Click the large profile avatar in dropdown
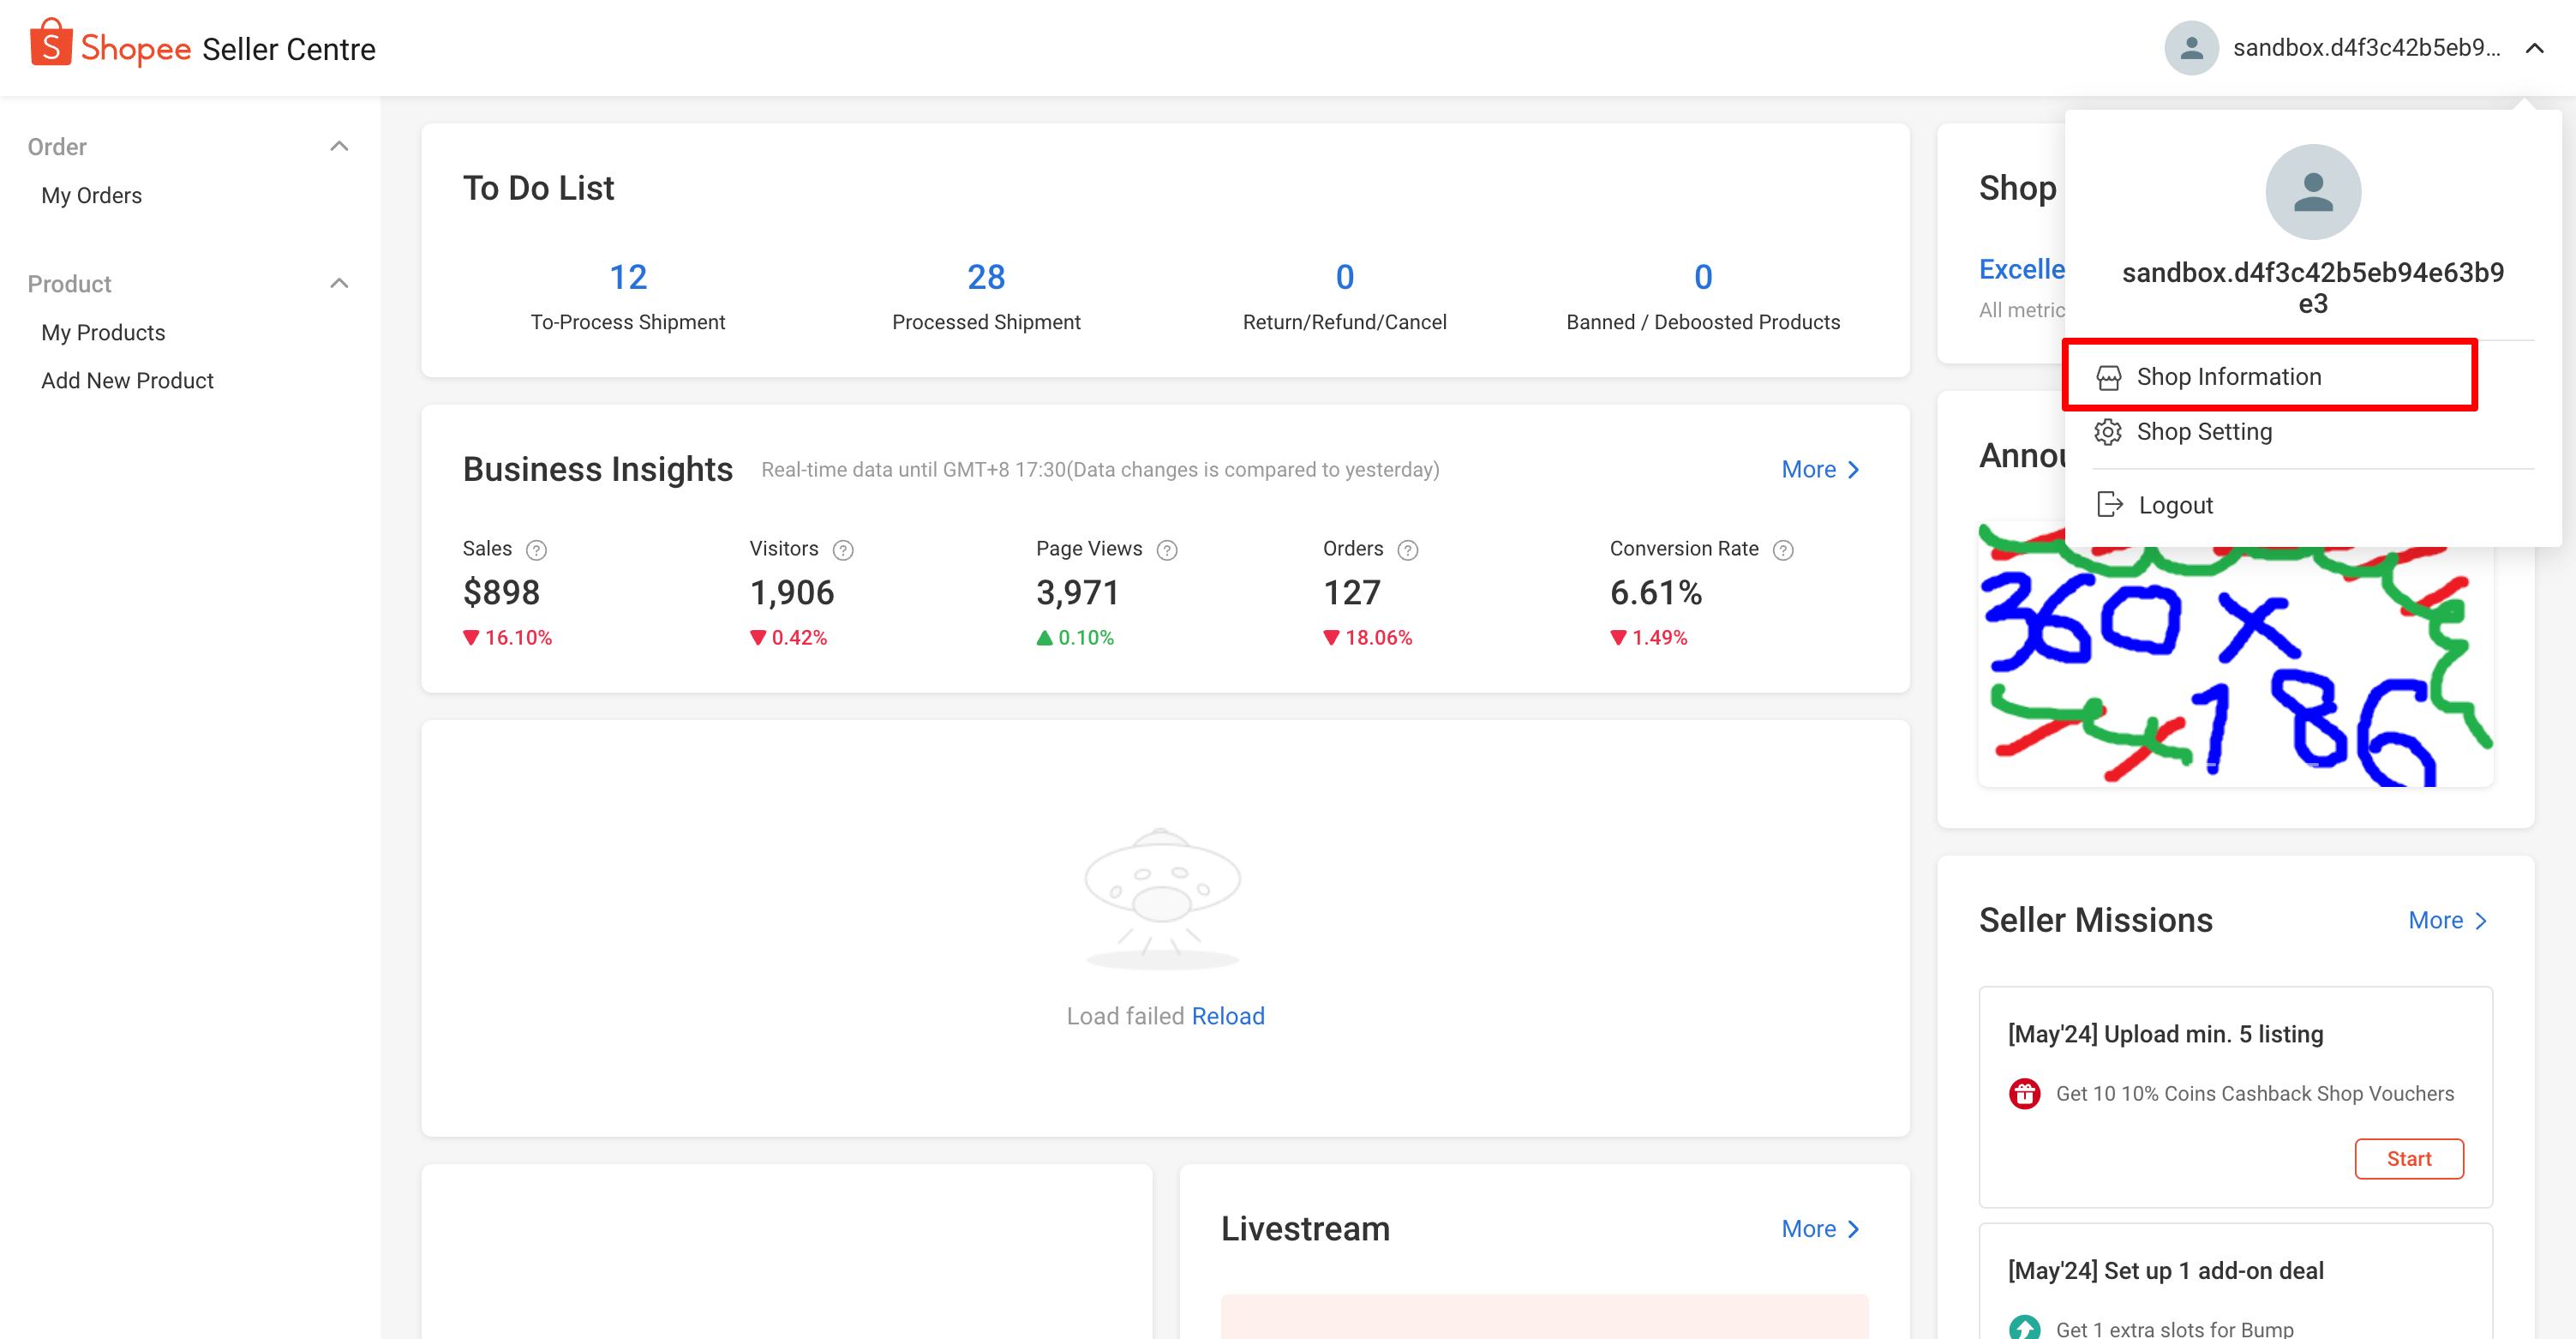Image resolution: width=2576 pixels, height=1339 pixels. coord(2312,192)
